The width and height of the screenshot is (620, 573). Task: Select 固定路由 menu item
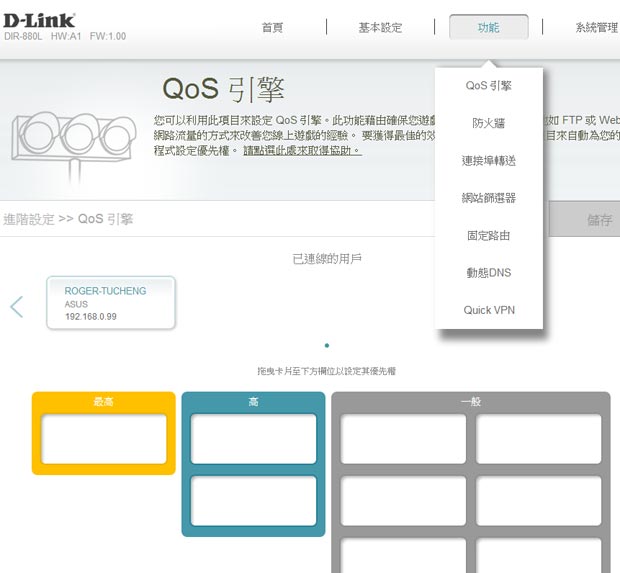489,236
